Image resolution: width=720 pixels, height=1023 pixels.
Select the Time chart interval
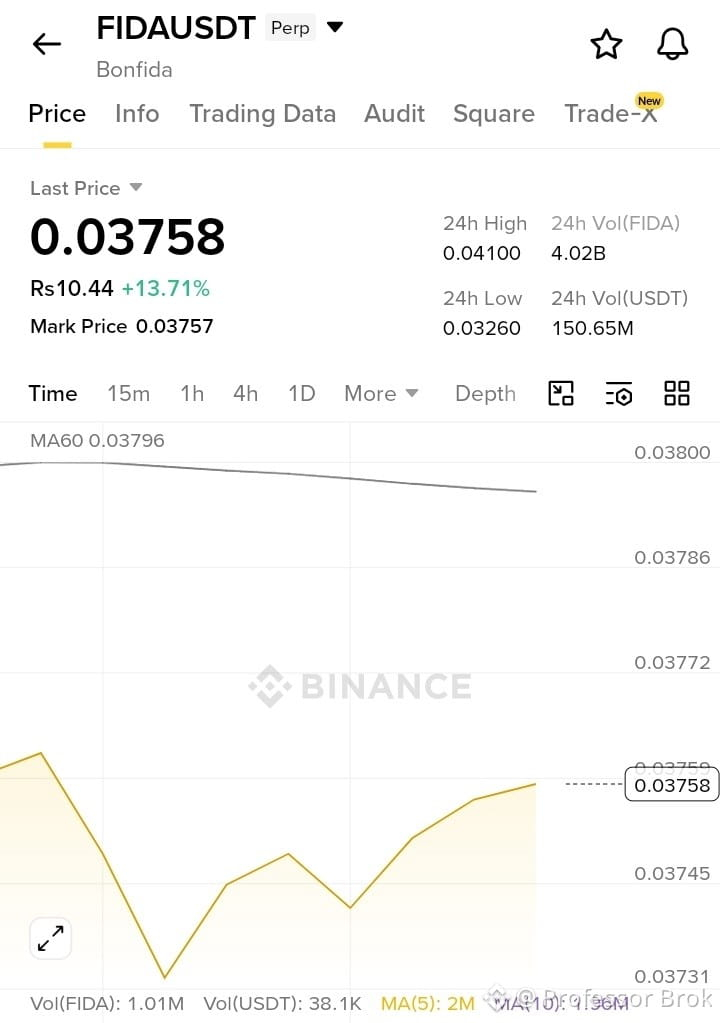point(53,393)
